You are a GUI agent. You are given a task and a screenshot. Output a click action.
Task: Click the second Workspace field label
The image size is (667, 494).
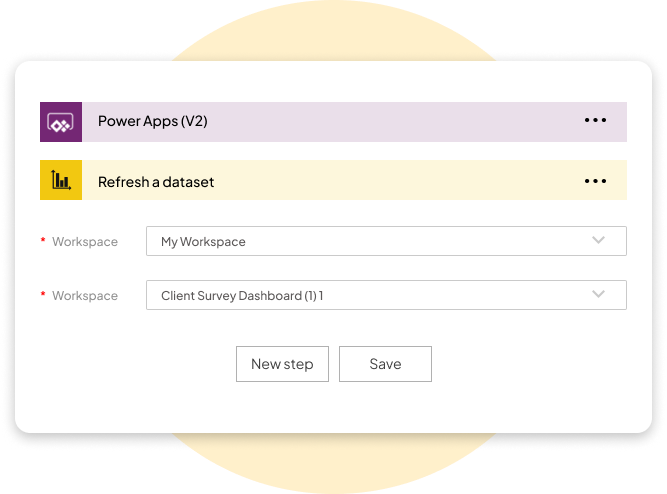(x=85, y=296)
